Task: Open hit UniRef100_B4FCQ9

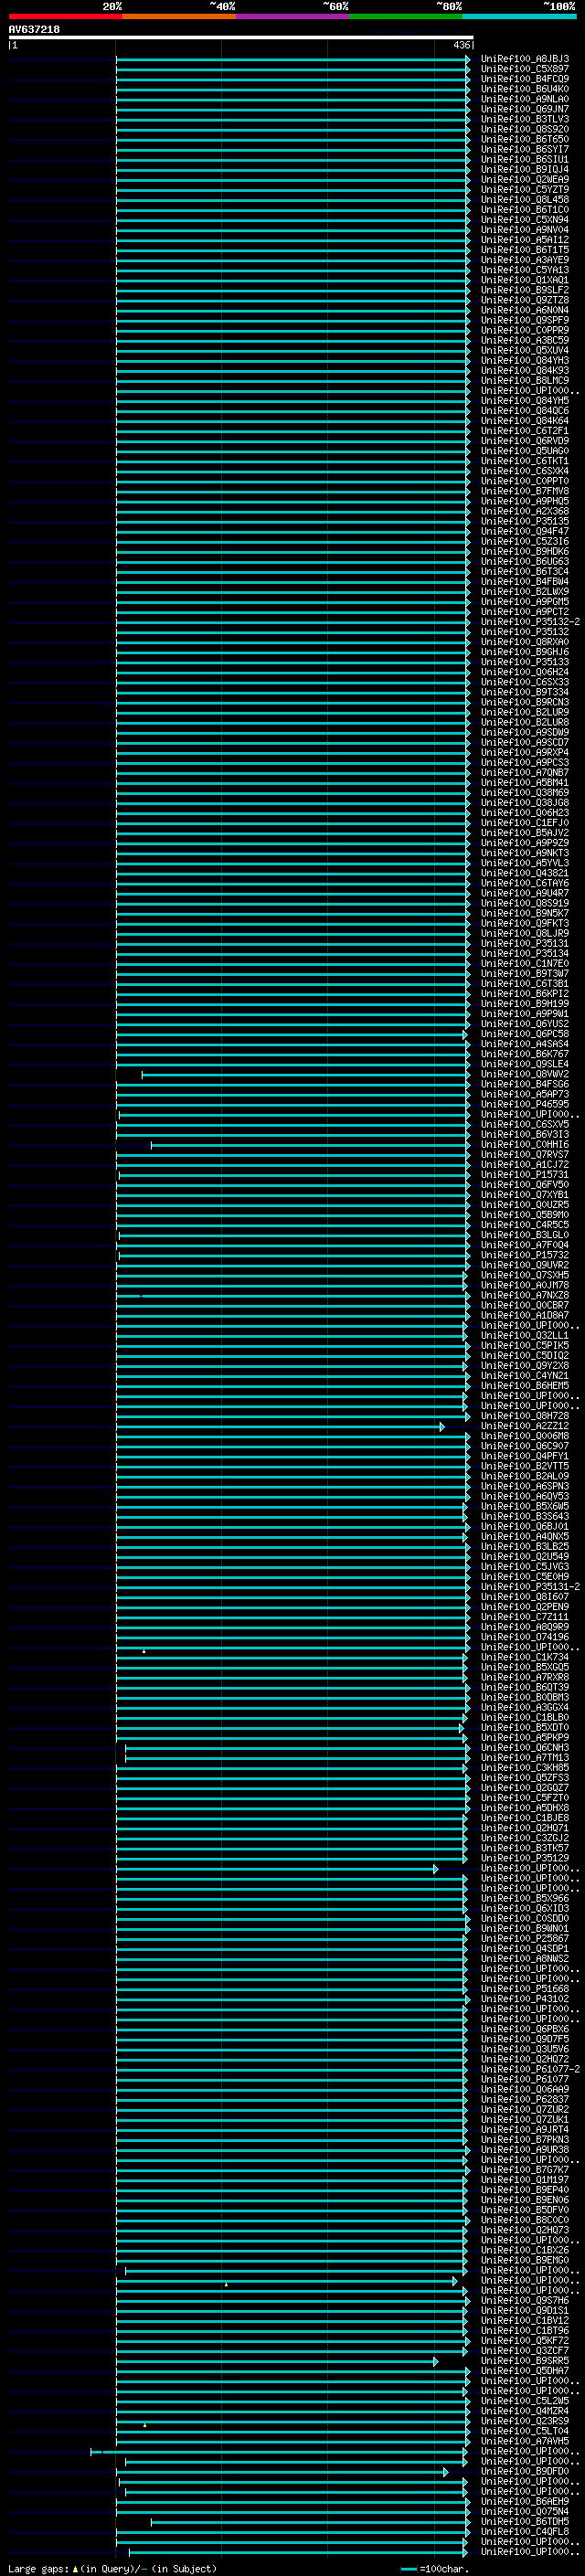Action: (524, 79)
